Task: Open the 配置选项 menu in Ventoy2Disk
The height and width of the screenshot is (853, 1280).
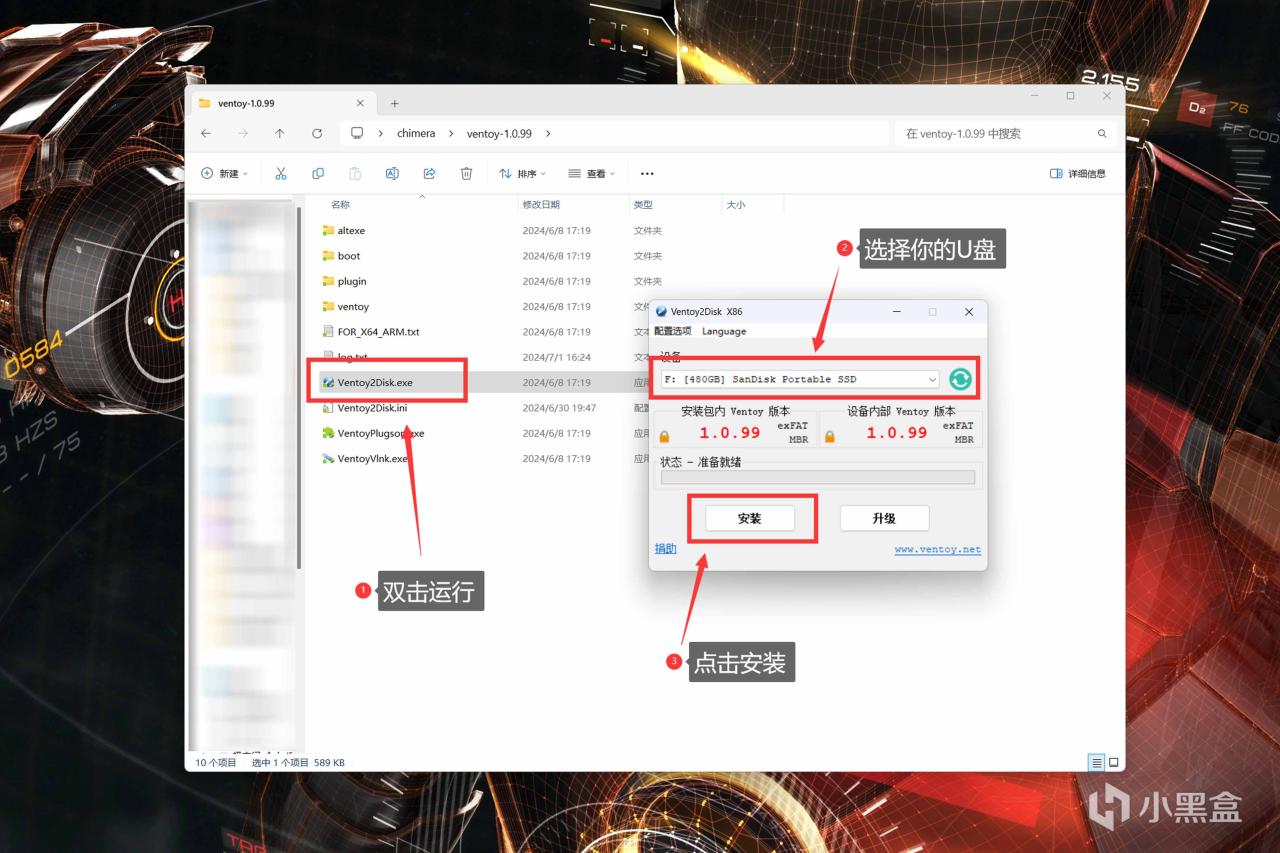Action: coord(673,331)
